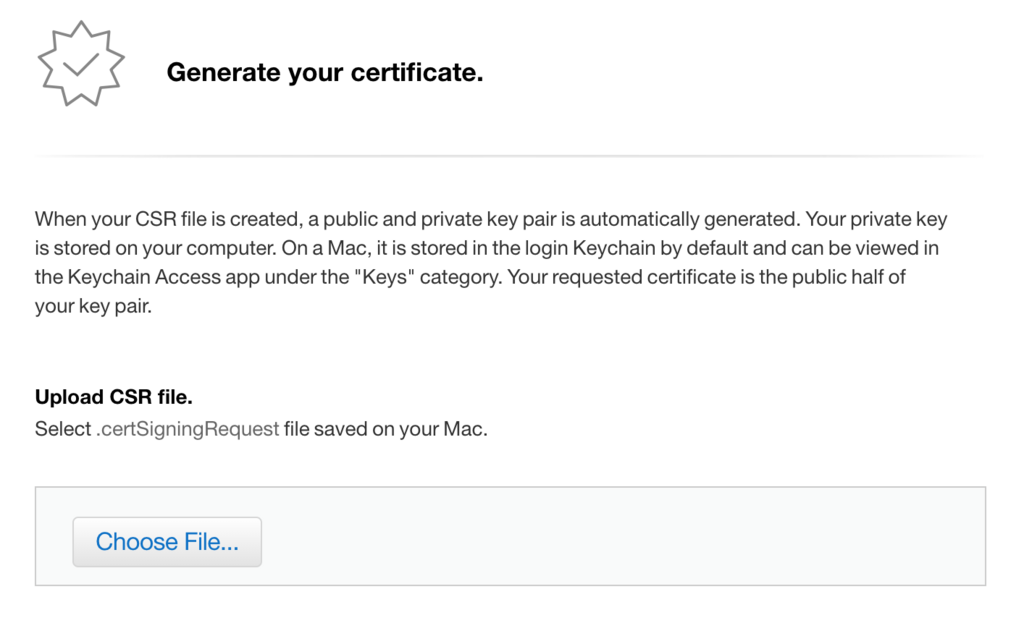Click the quoted word "Keys" in the paragraph

385,277
